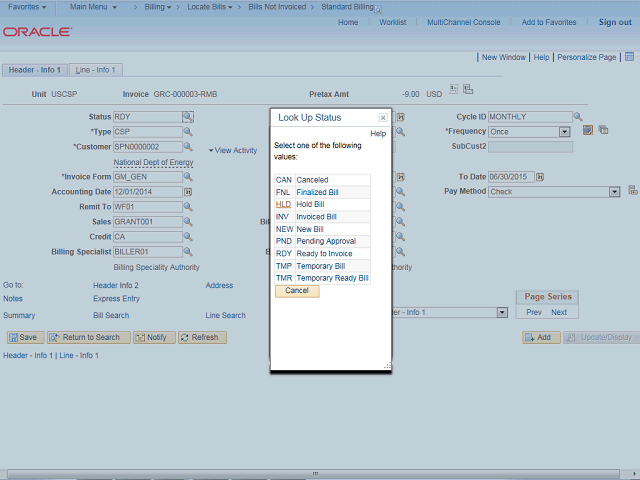The width and height of the screenshot is (640, 480).
Task: Open the Main Menu dropdown
Action: click(95, 7)
